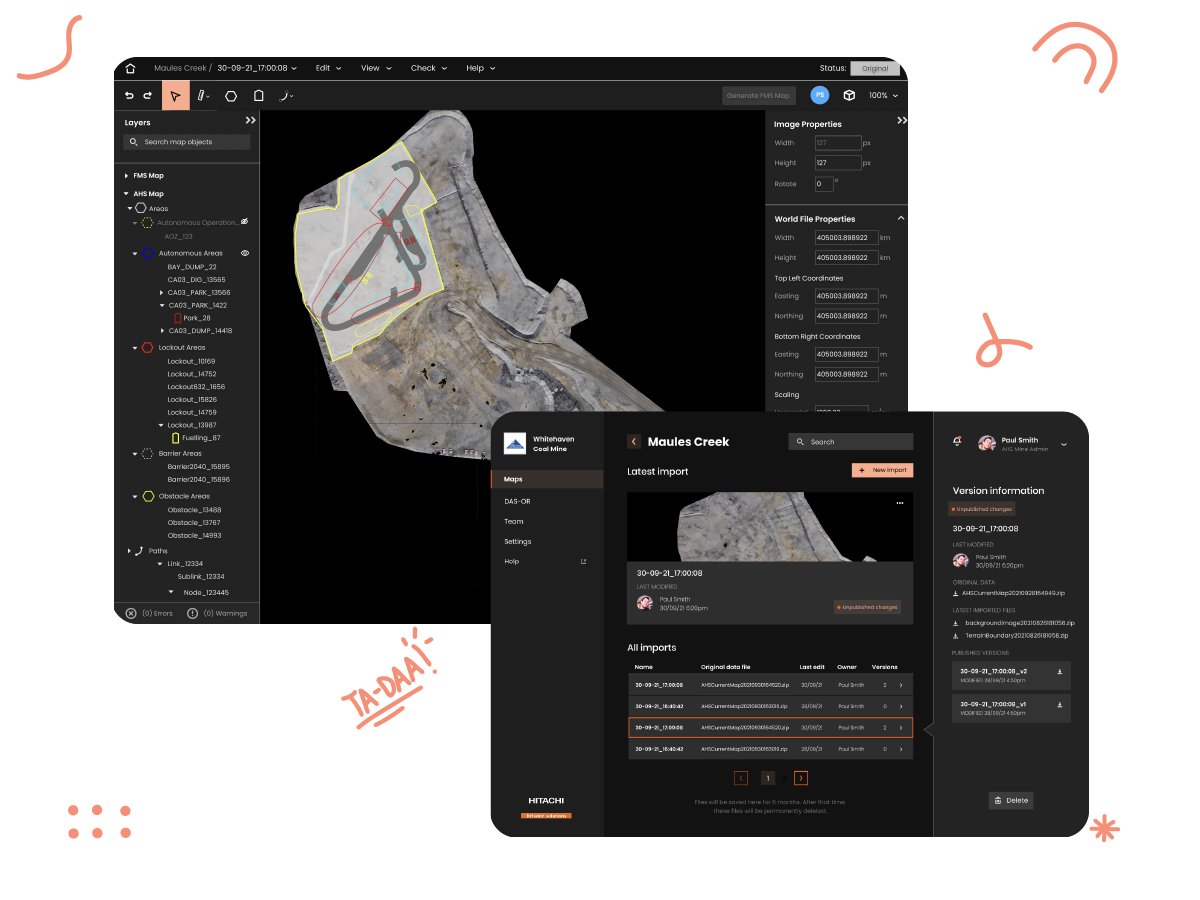Click the New Import button
This screenshot has width=1200, height=900.
[882, 470]
